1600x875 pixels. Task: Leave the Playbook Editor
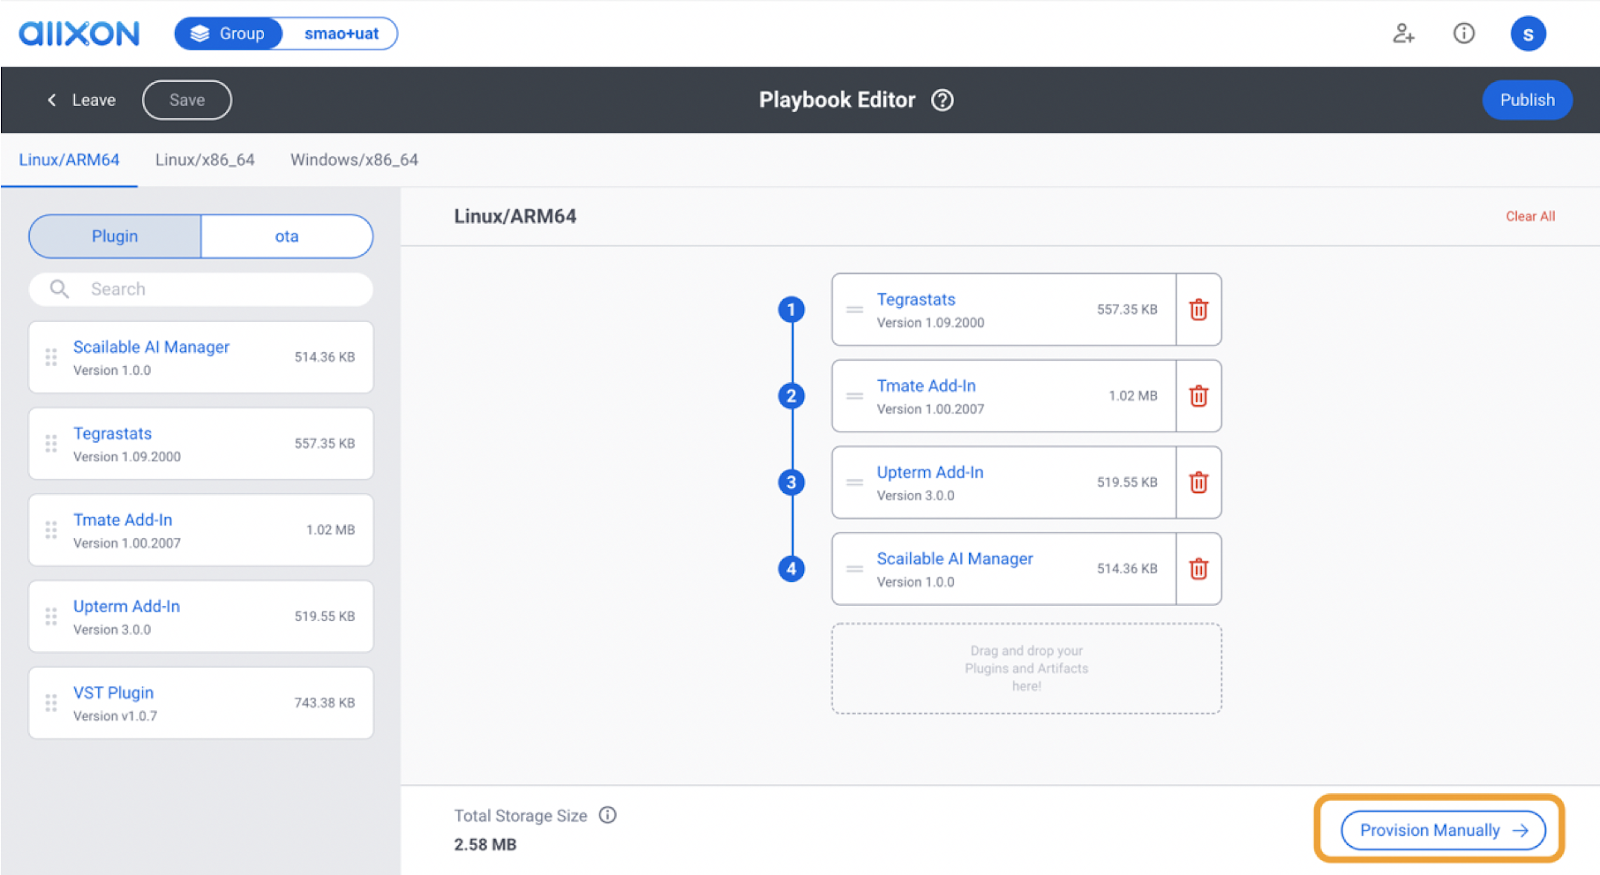(x=82, y=100)
